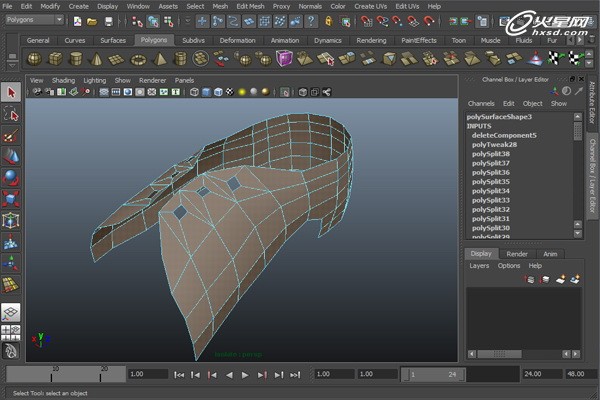This screenshot has height=400, width=600.
Task: Switch to the Render layer tab
Action: [x=517, y=254]
